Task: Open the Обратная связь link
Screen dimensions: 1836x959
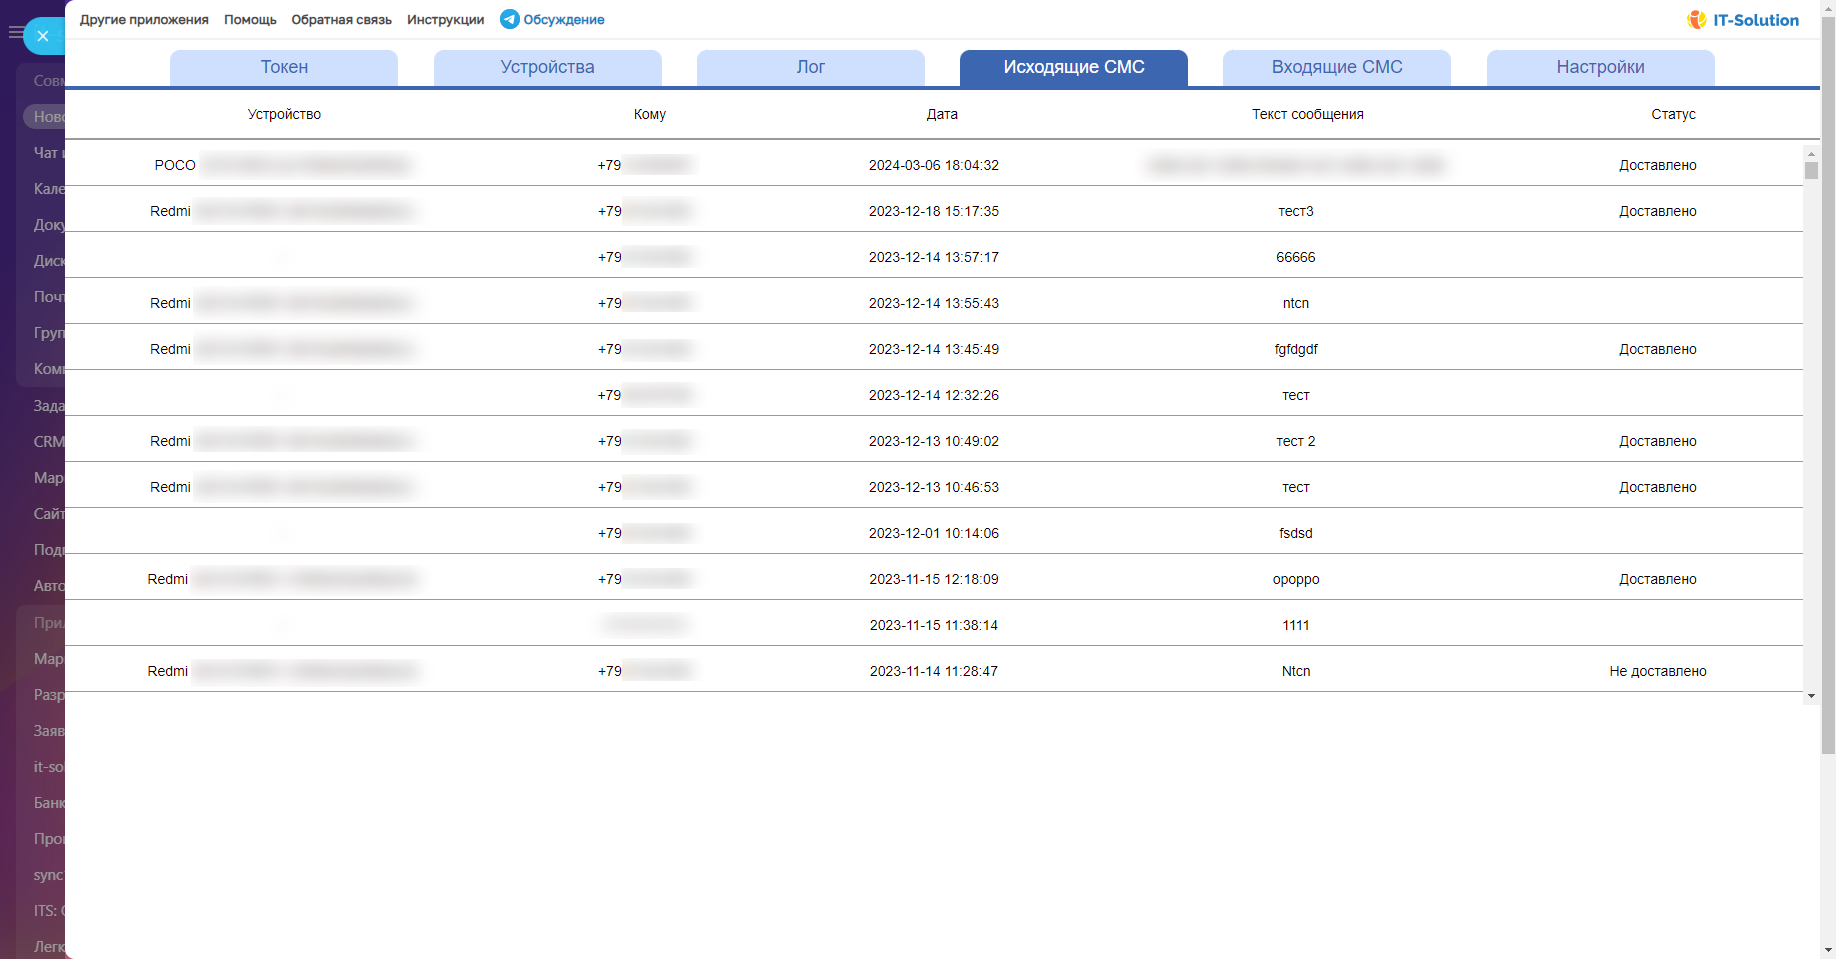Action: [x=341, y=20]
